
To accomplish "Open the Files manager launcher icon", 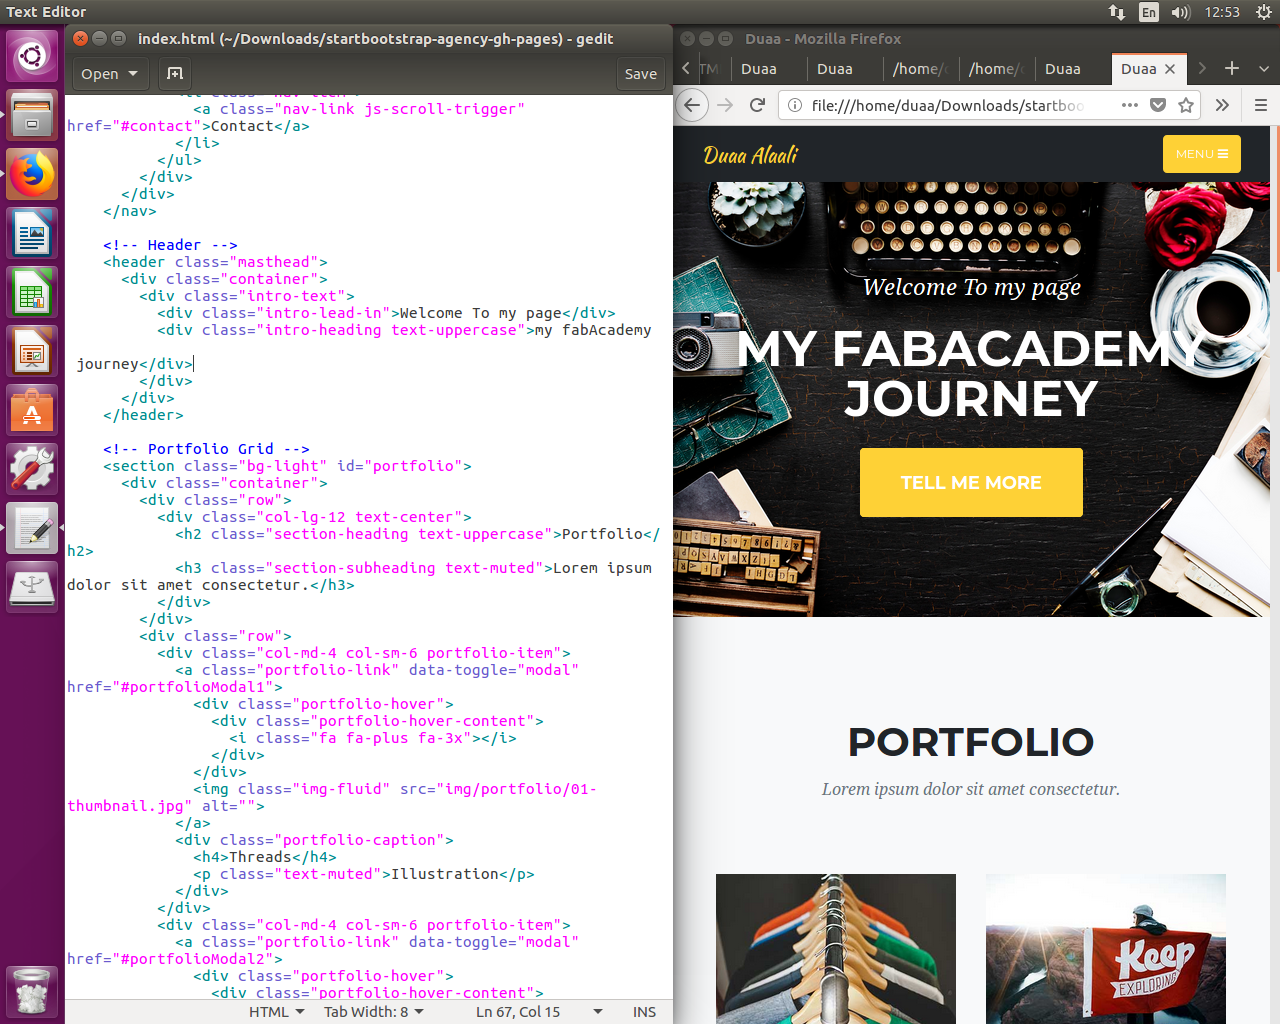I will click(32, 115).
